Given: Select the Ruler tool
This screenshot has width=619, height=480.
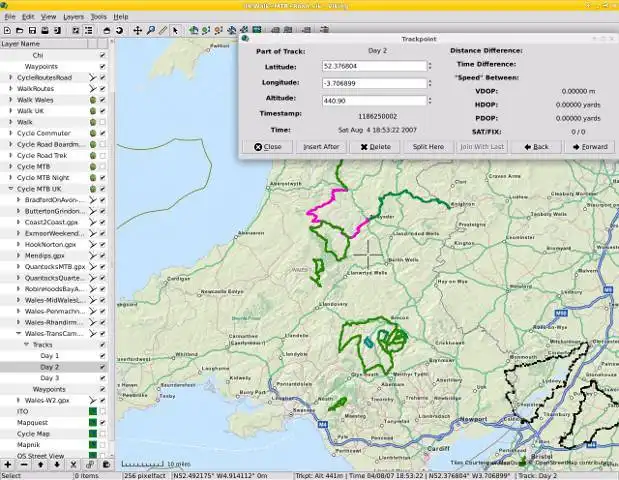Looking at the screenshot, I should 163,30.
